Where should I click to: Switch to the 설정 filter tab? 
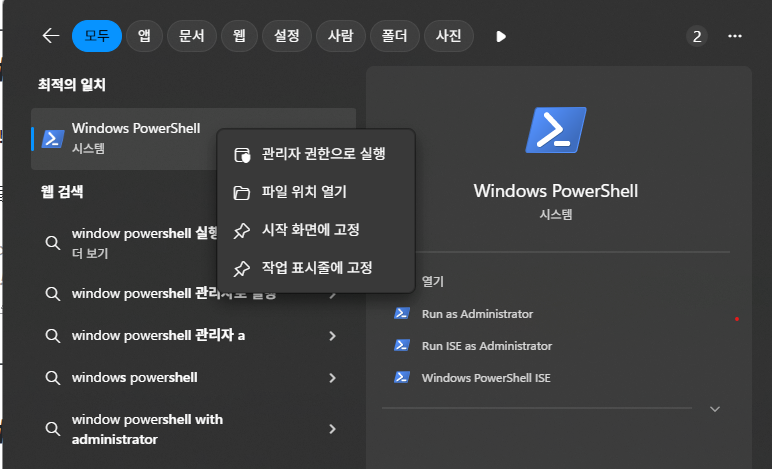pos(287,36)
